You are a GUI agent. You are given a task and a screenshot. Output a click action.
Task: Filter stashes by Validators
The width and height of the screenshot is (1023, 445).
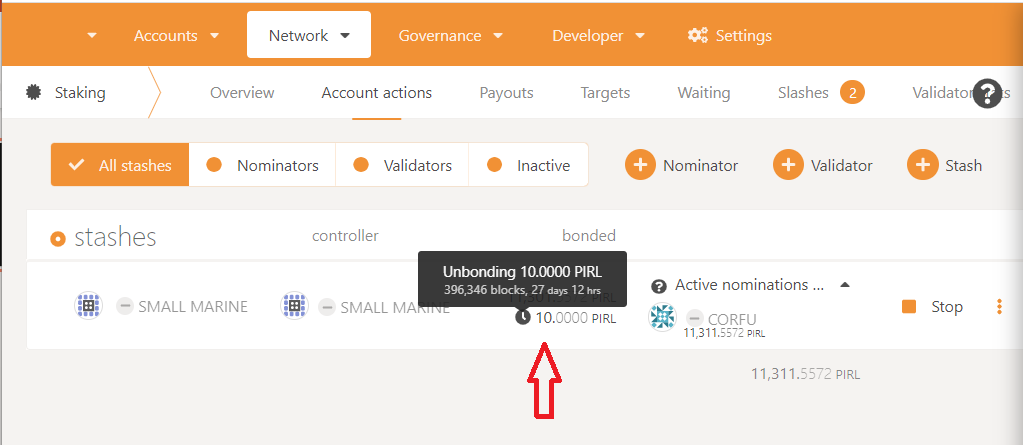coord(402,165)
